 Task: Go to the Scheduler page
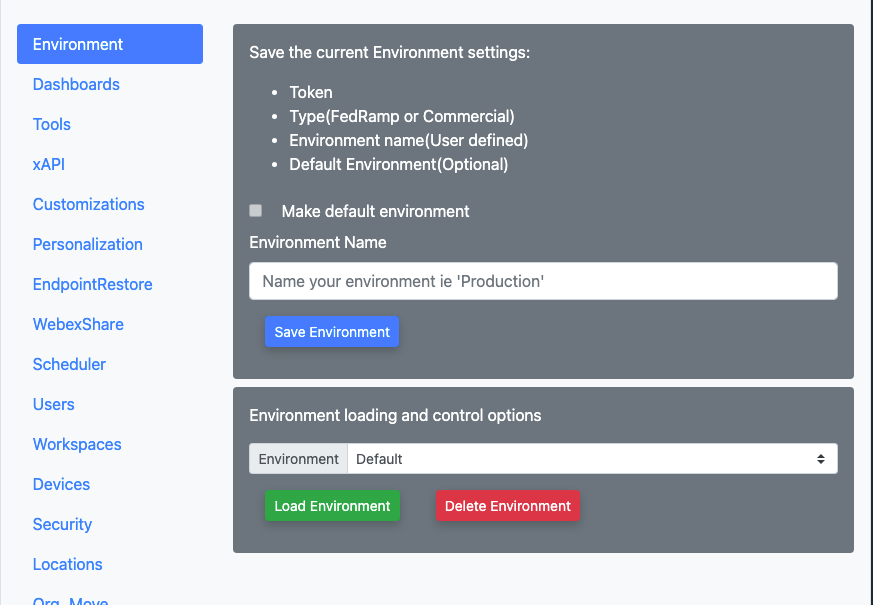(x=69, y=364)
